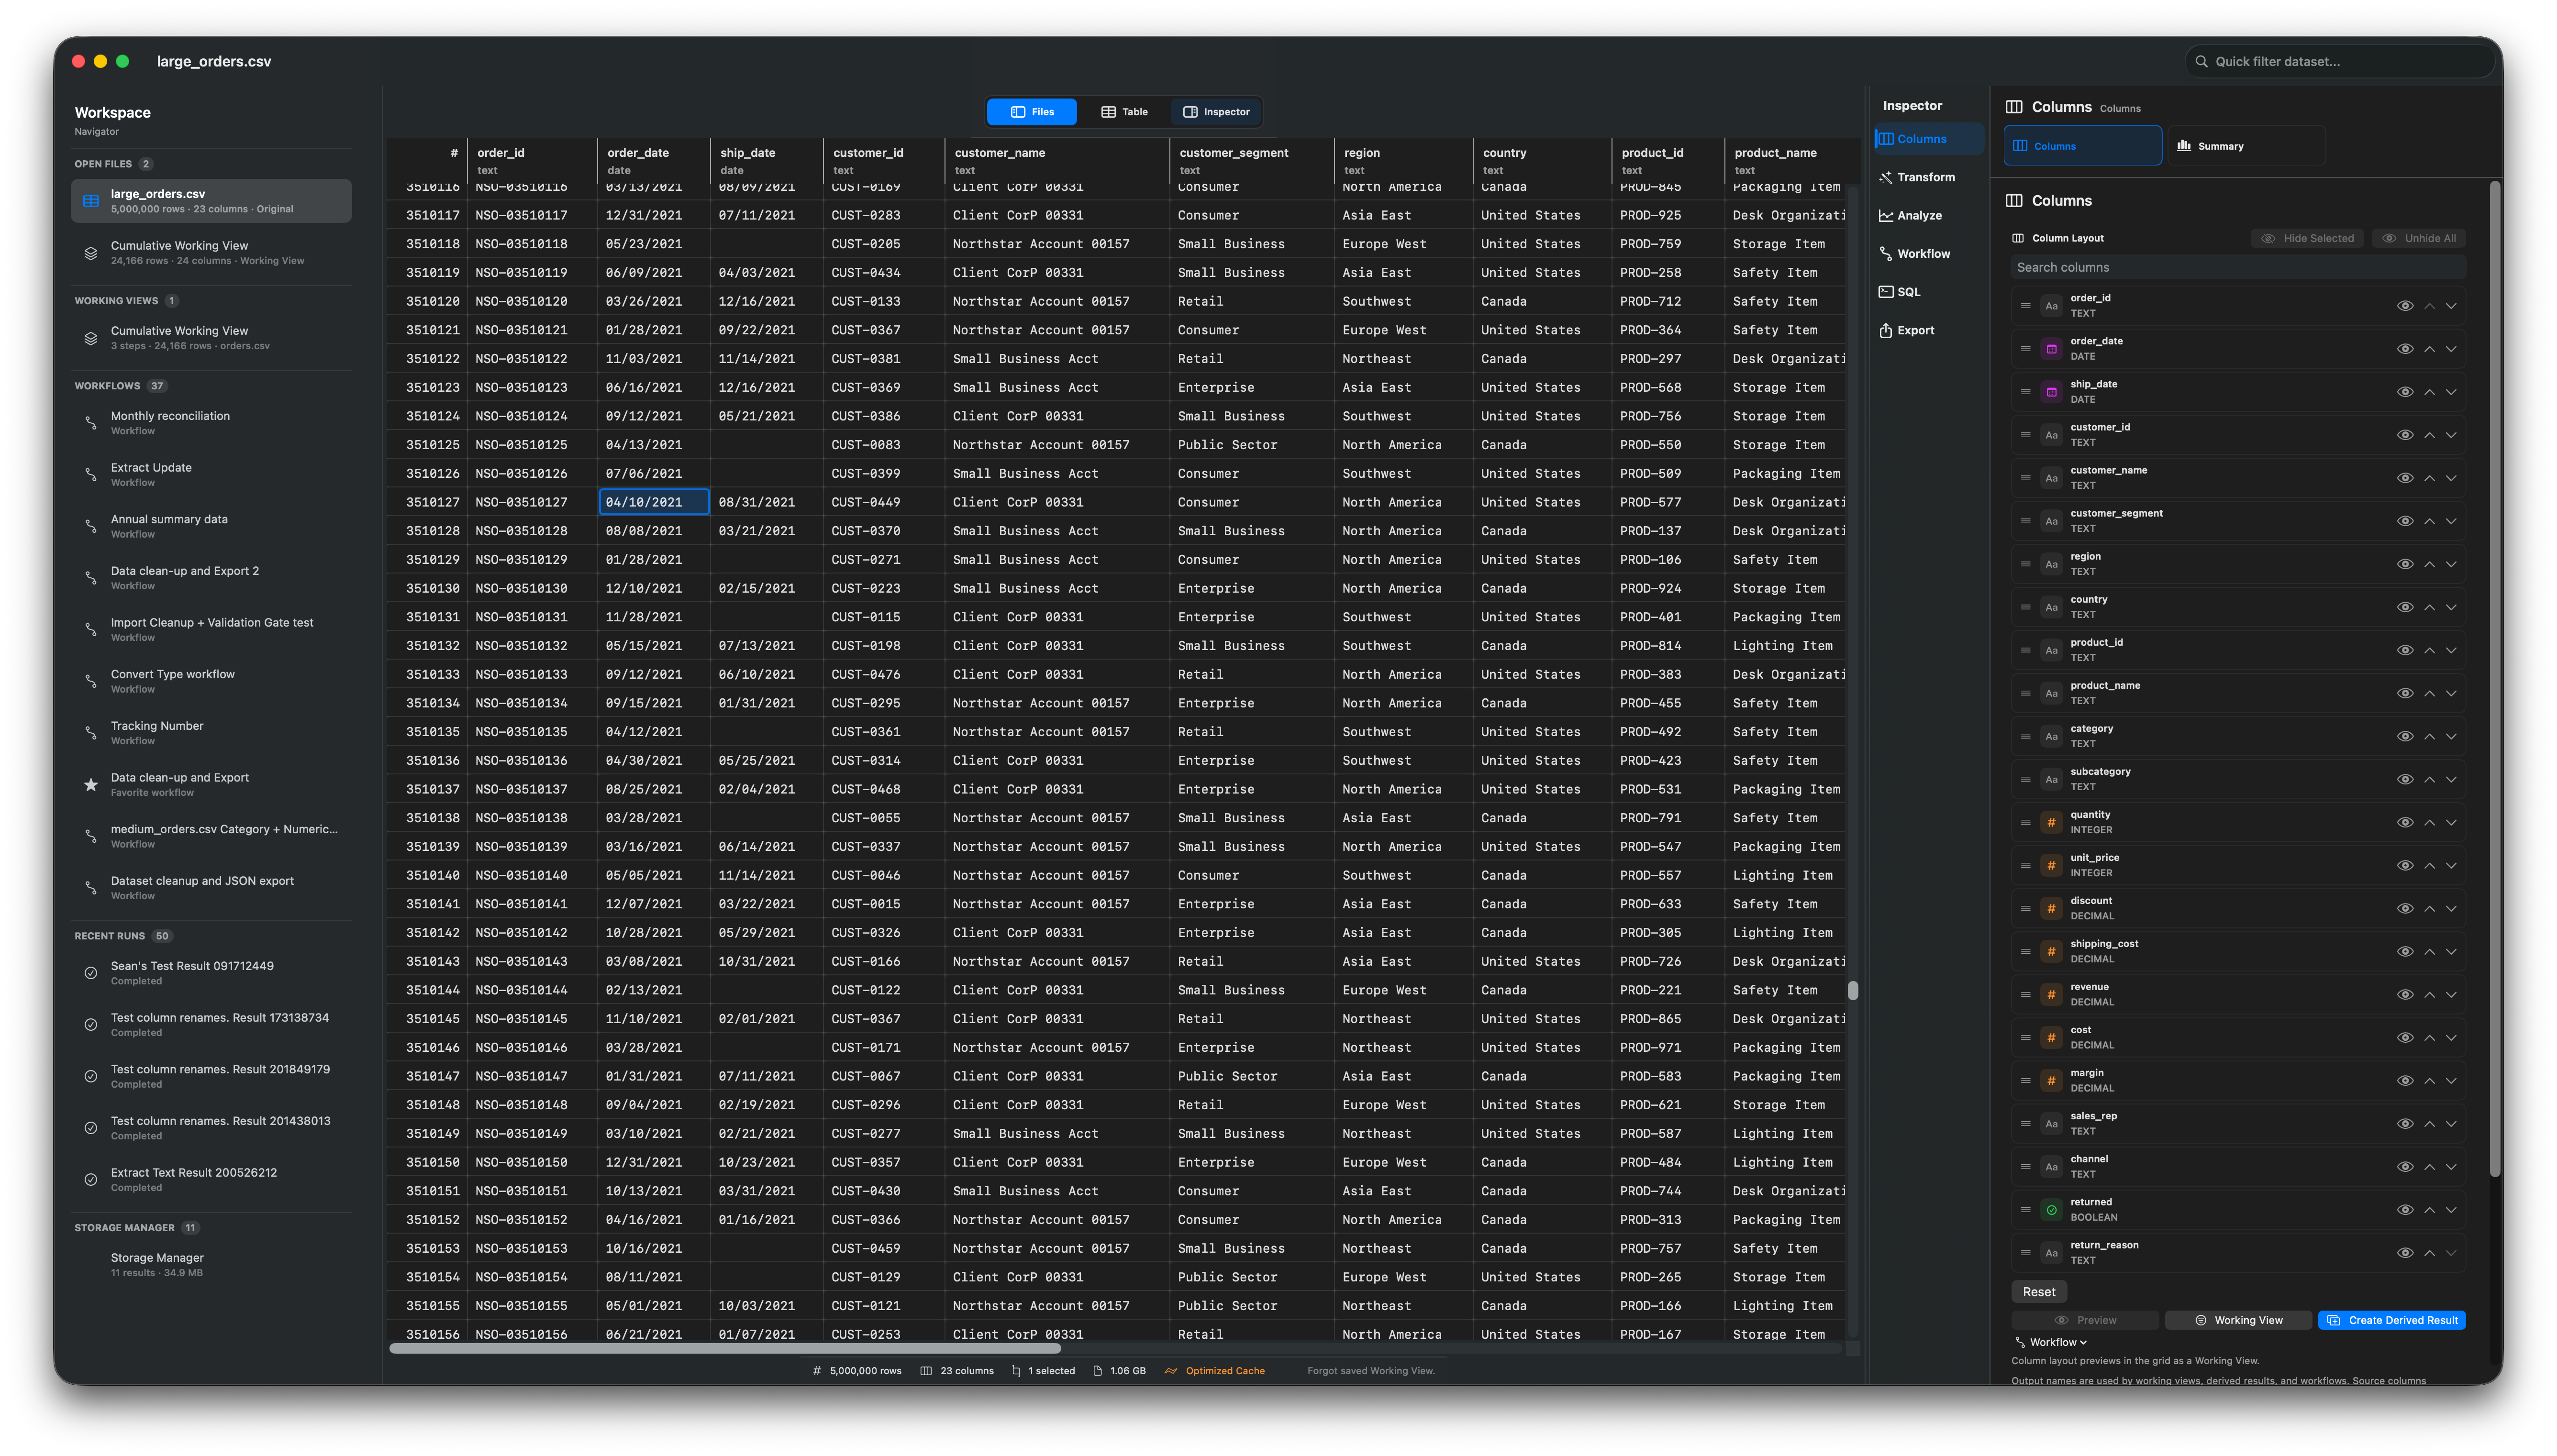Click the Cumulative Working View layers icon under Open Files
This screenshot has width=2557, height=1456.
[91, 253]
